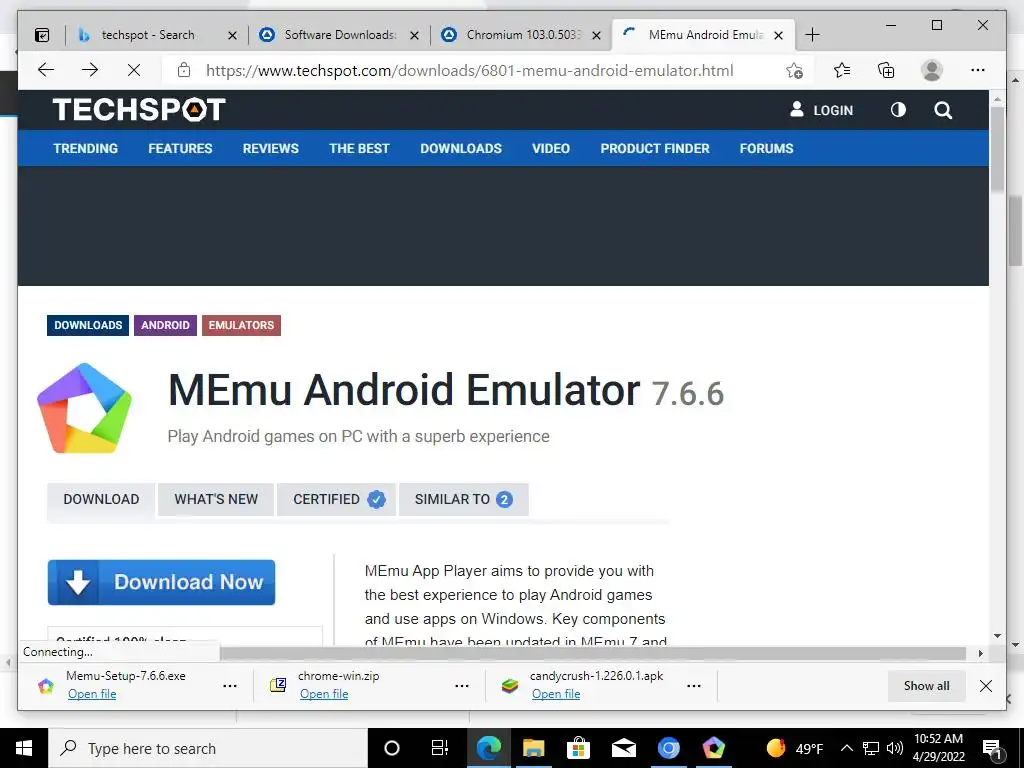Viewport: 1024px width, 768px height.
Task: Select the CERTIFIED page tab
Action: (x=338, y=500)
